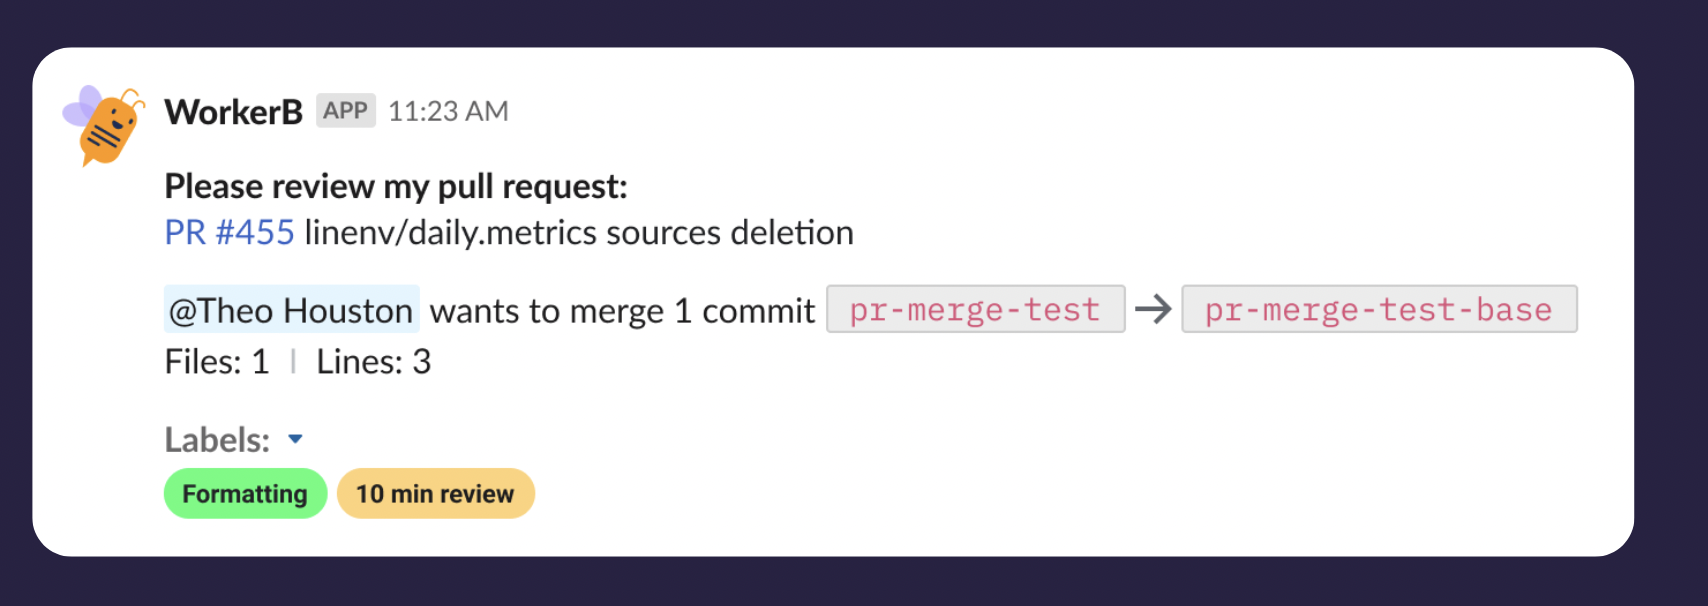Viewport: 1708px width, 606px height.
Task: Open PR #455 link
Action: (227, 232)
